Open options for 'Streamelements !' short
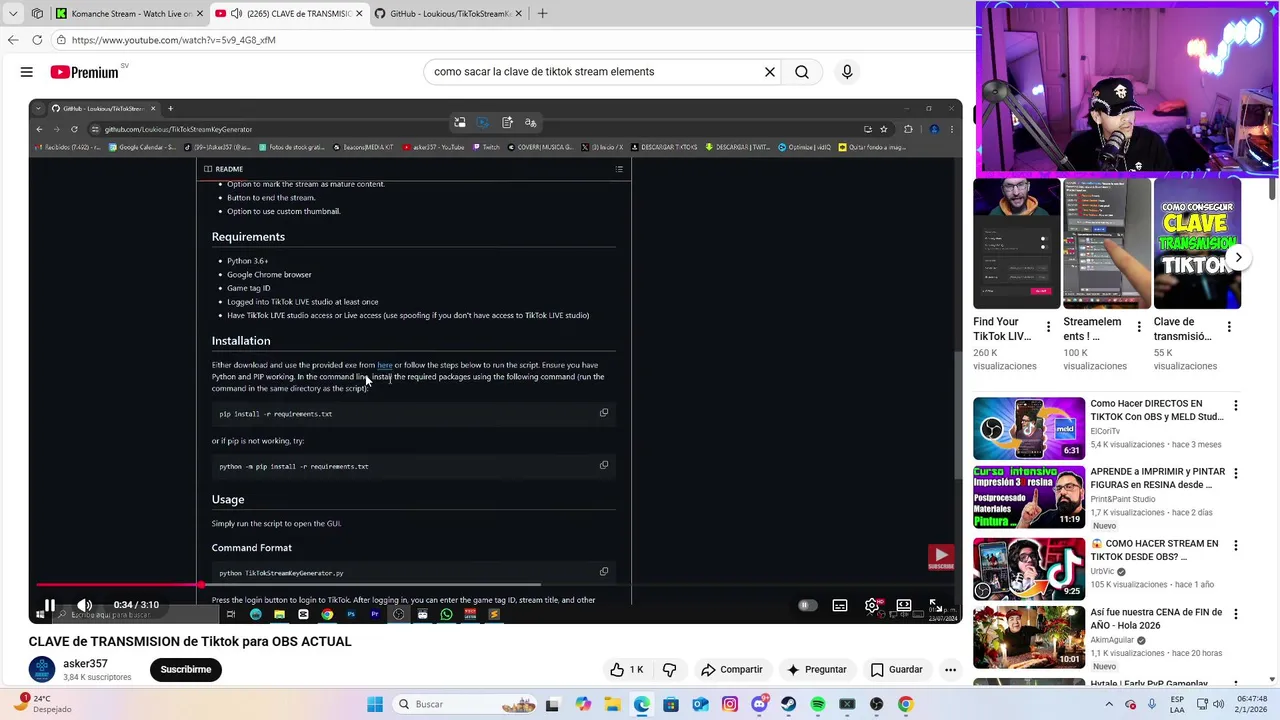The width and height of the screenshot is (1280, 720). pyautogui.click(x=1138, y=327)
